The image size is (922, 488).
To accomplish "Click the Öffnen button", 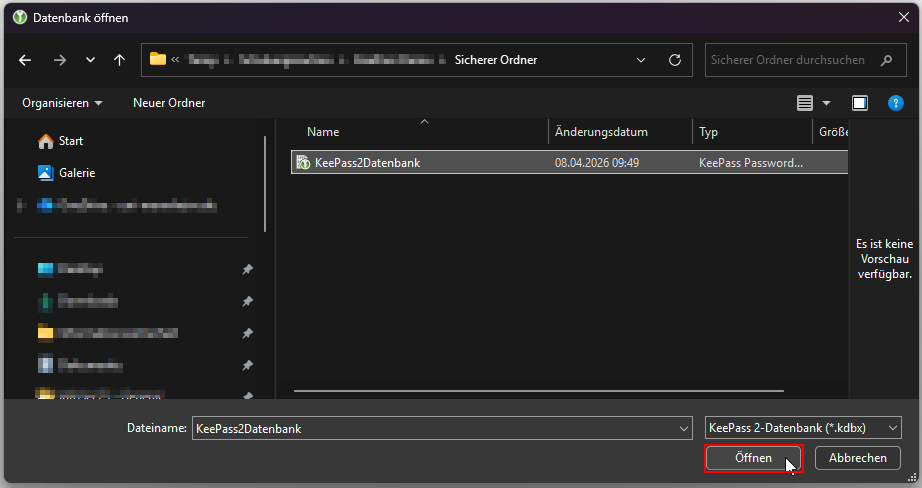I will point(753,458).
